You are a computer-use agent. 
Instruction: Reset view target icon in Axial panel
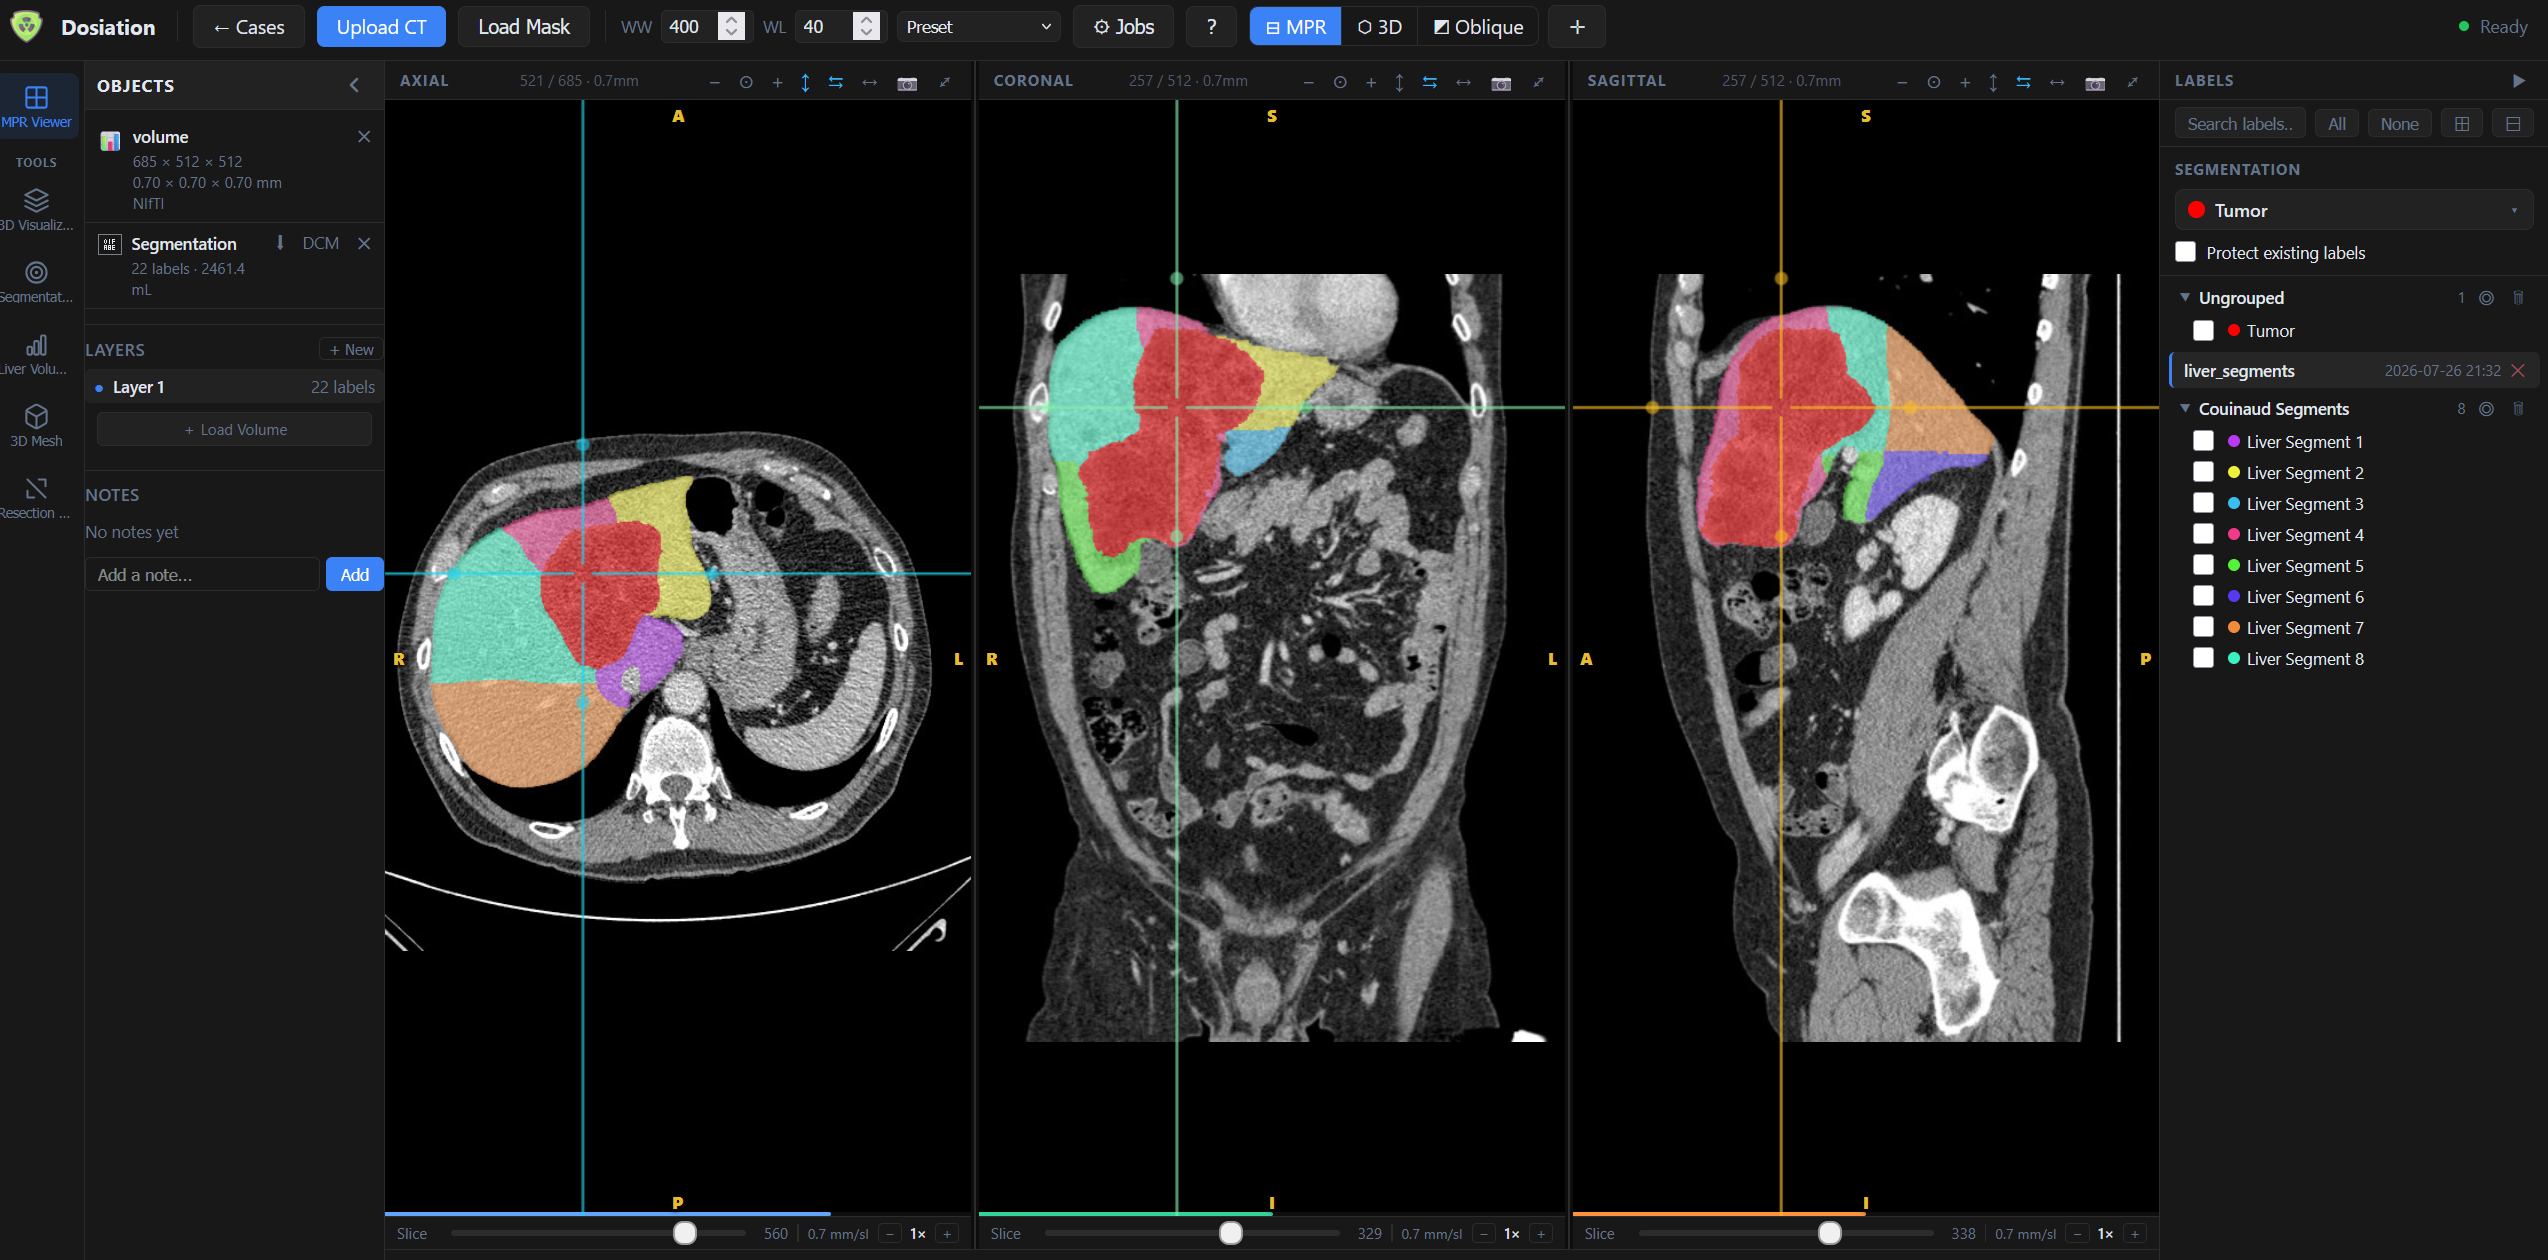pyautogui.click(x=746, y=82)
